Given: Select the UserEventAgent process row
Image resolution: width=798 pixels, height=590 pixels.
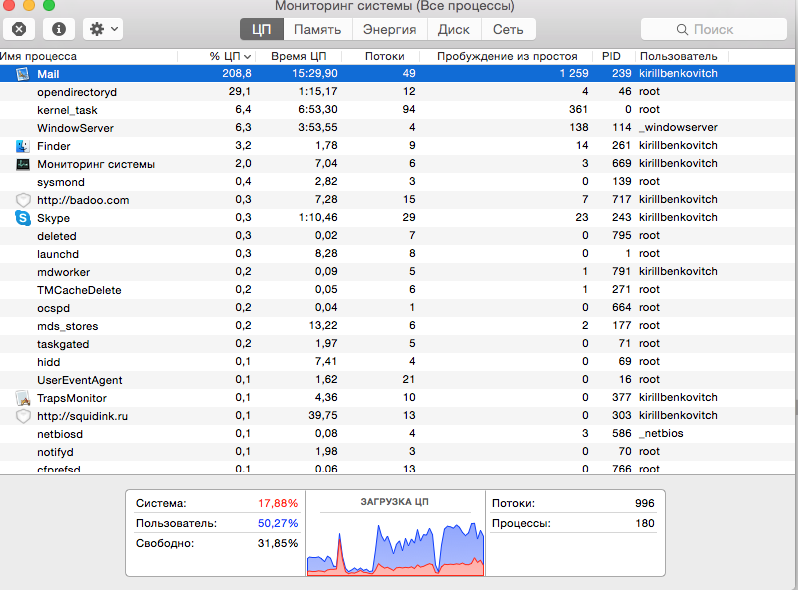Looking at the screenshot, I should tap(397, 380).
